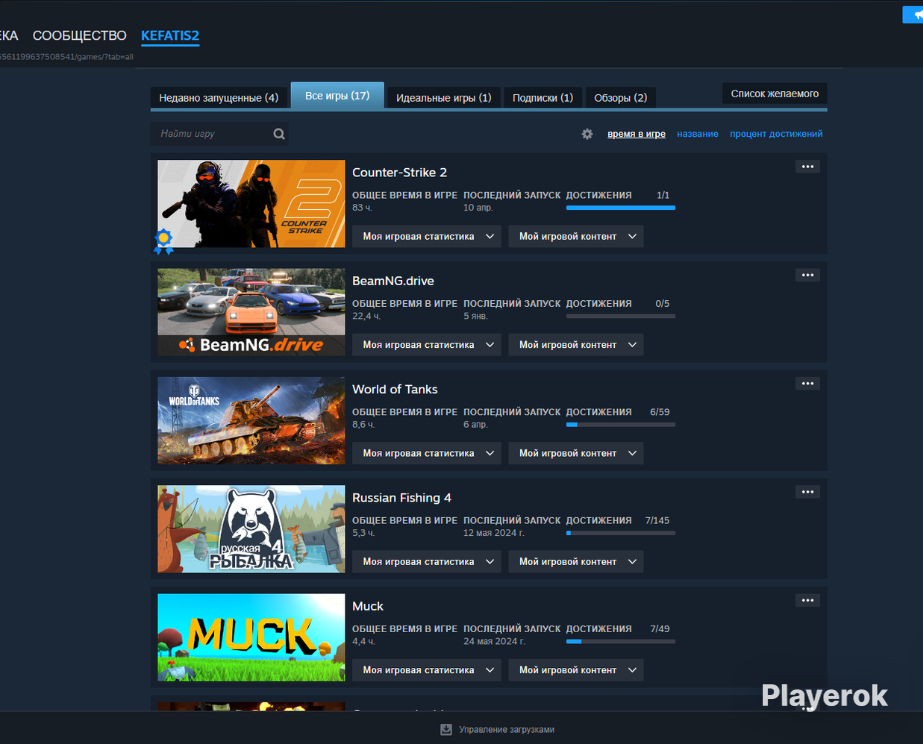
Task: Click Russian Fishing 4 achievements progress bar
Action: (x=620, y=533)
